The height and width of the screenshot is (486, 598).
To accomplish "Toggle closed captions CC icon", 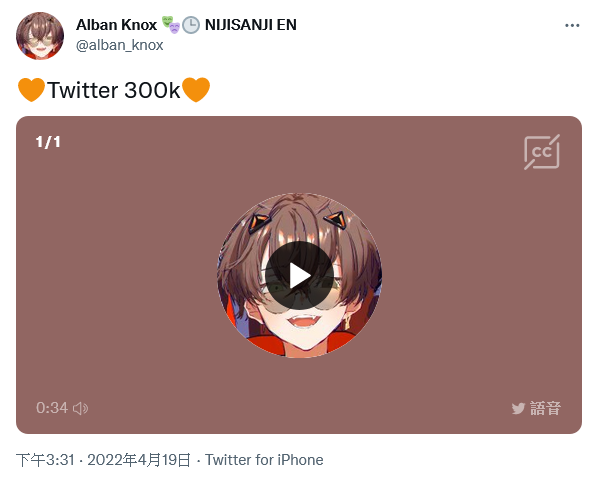I will tap(542, 152).
